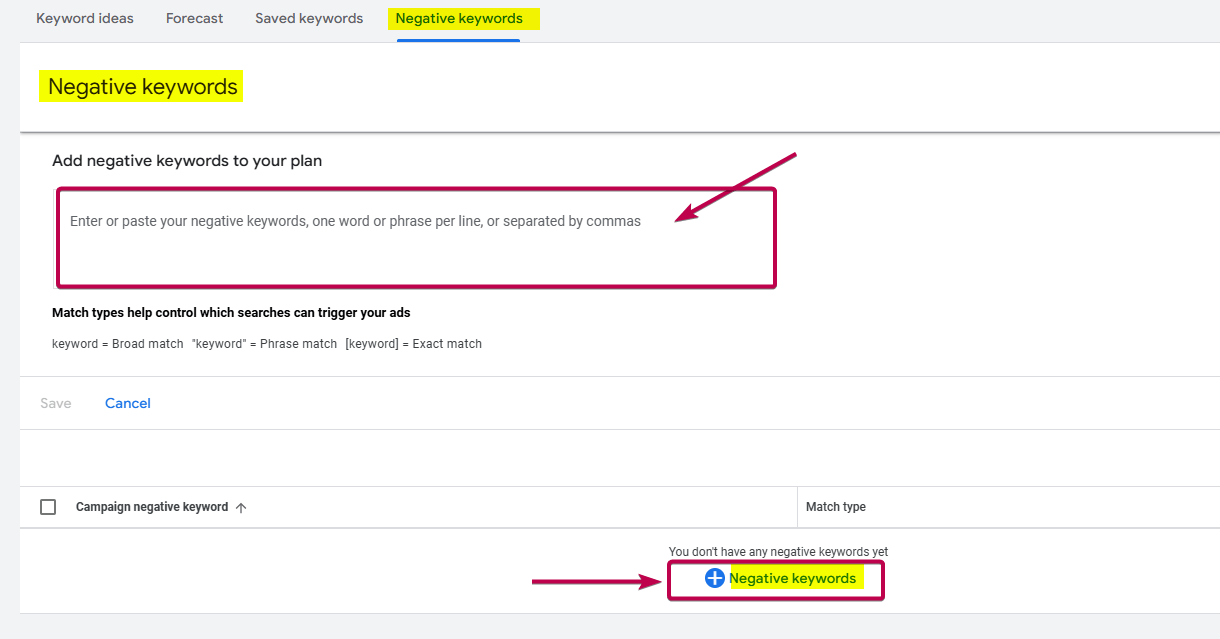Click the Negative keywords add button label
Image resolution: width=1220 pixels, height=639 pixels.
click(x=792, y=578)
